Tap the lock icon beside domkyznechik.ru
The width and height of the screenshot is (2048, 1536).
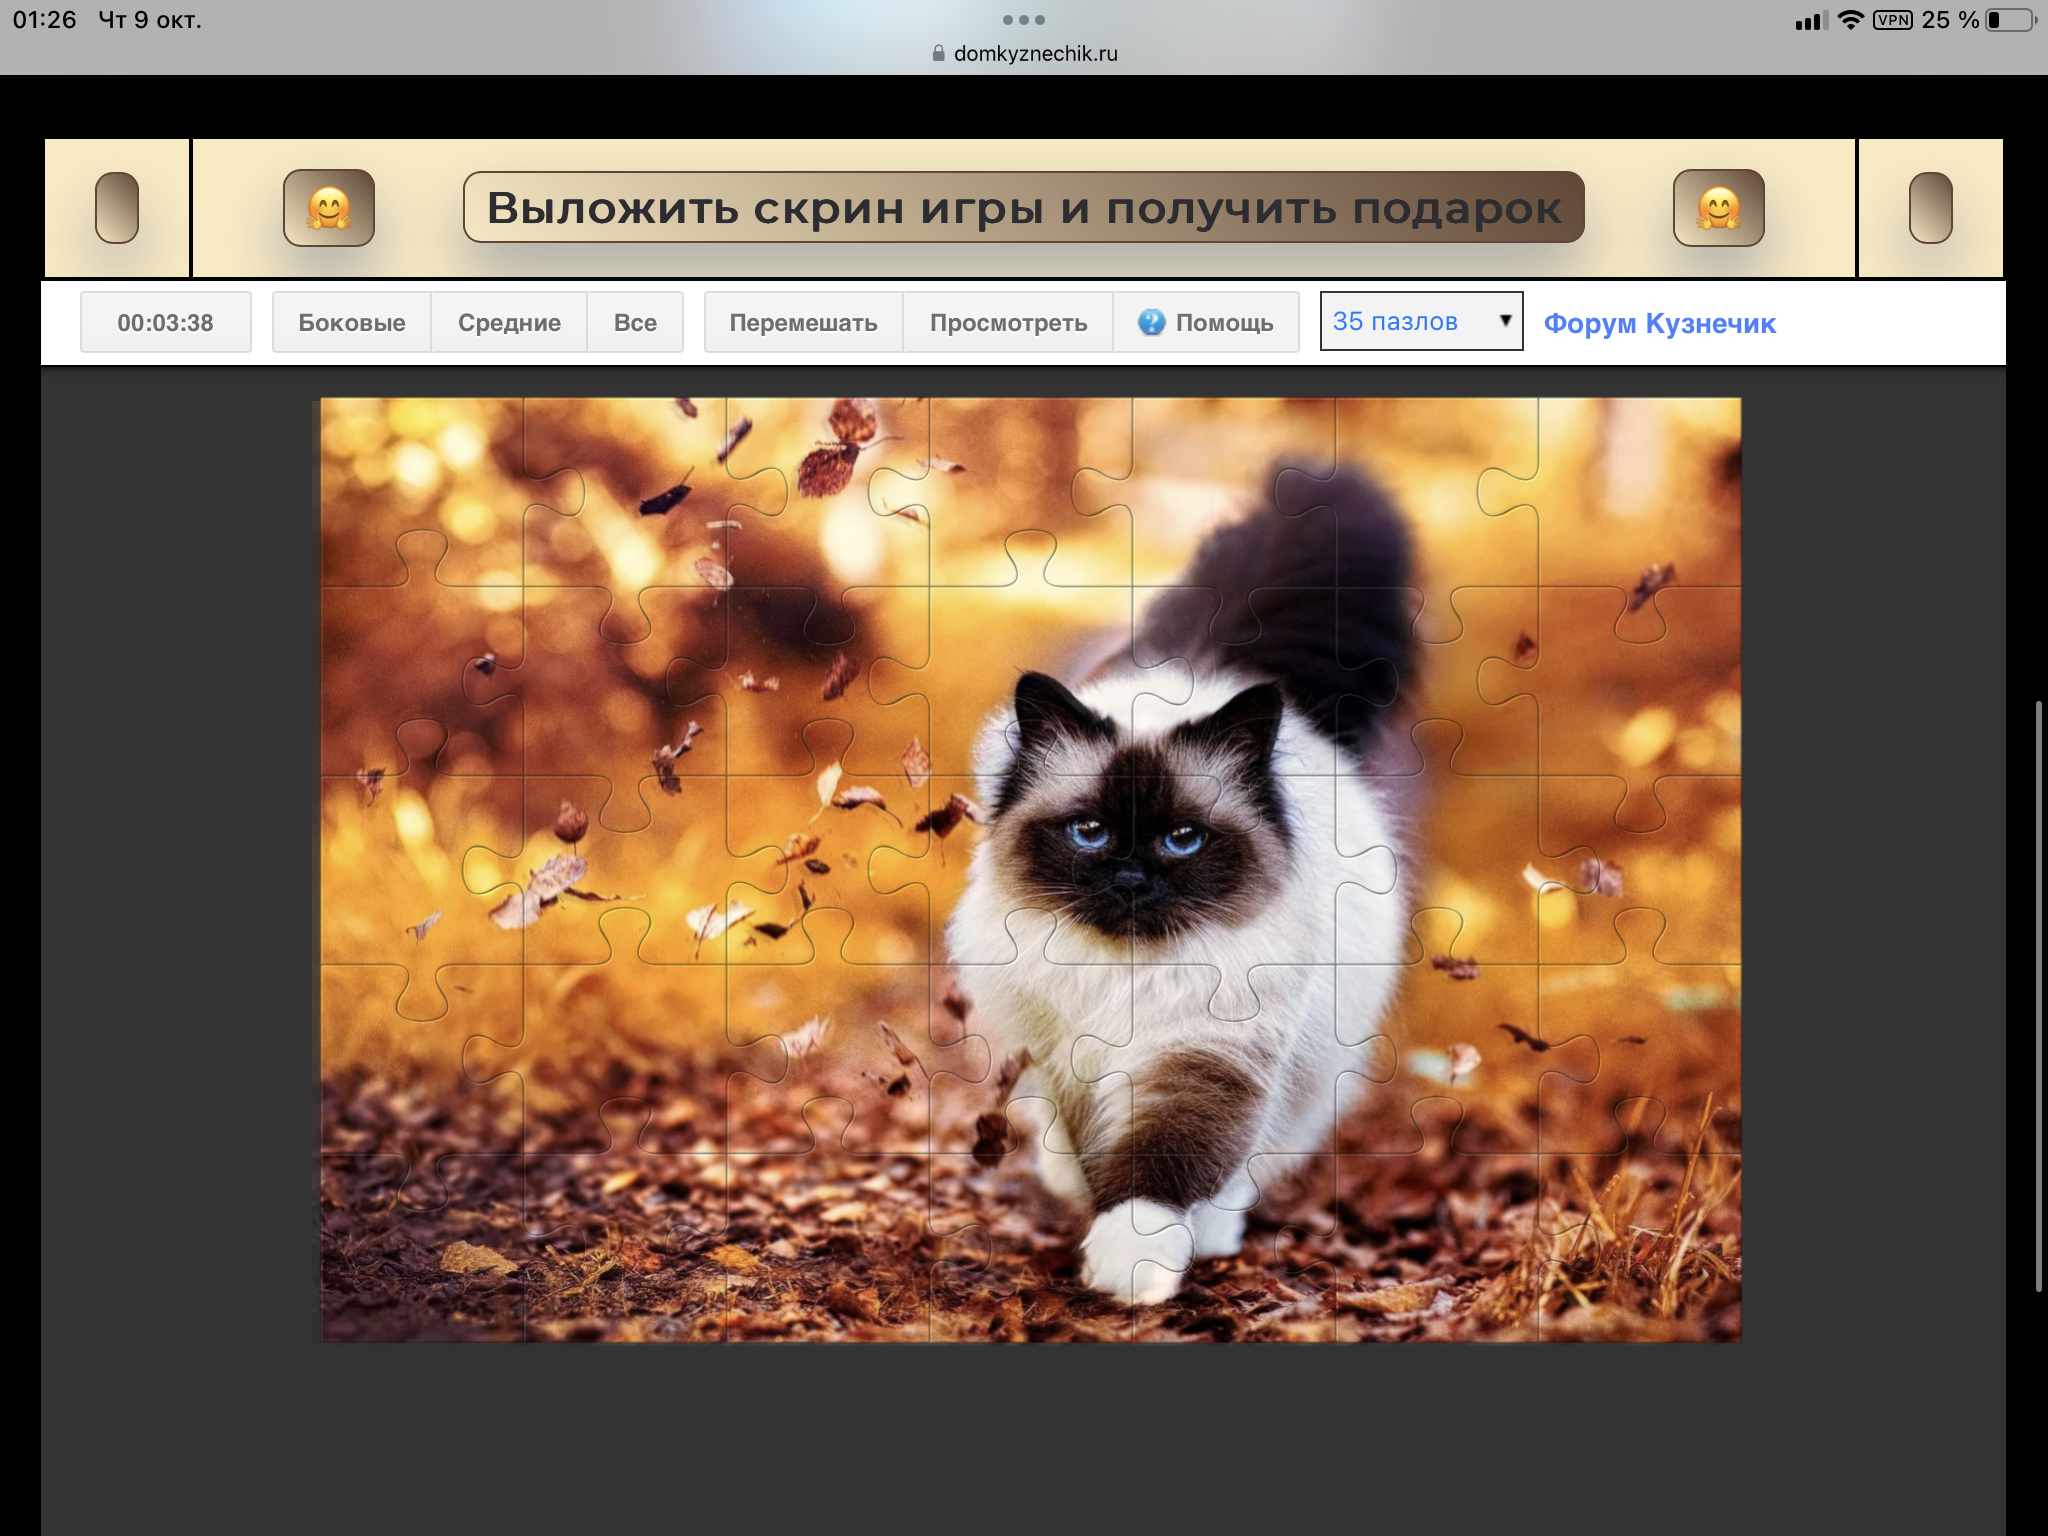click(x=938, y=54)
